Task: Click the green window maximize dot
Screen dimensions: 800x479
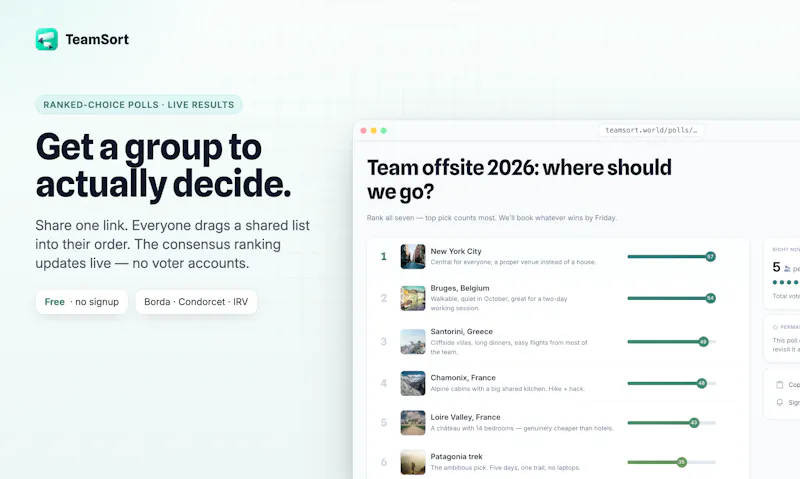Action: tap(384, 131)
